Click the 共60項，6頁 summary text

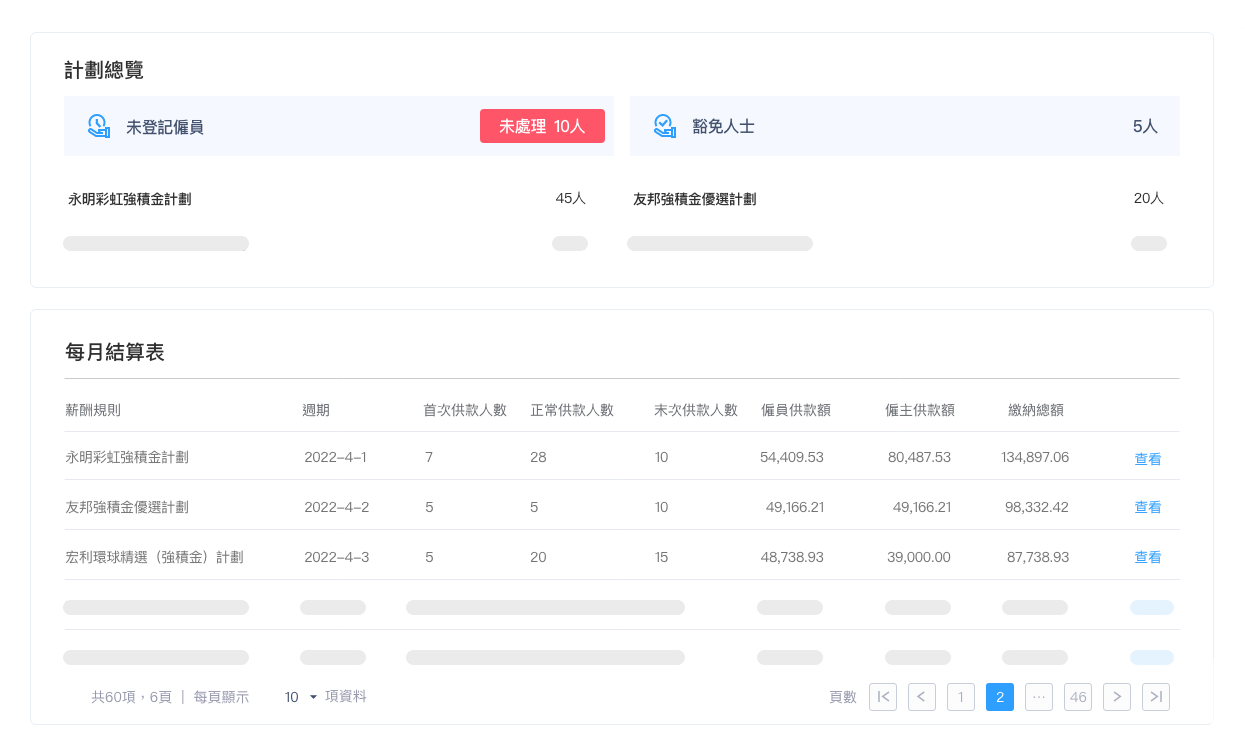pyautogui.click(x=131, y=697)
